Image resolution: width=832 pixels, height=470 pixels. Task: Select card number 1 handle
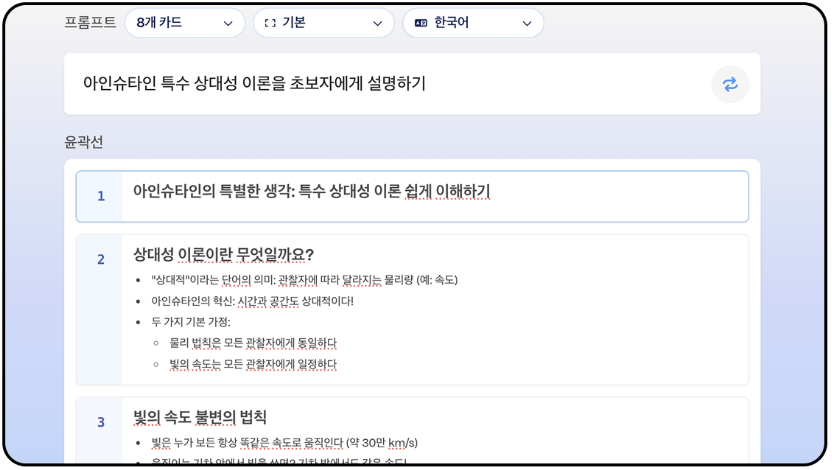coord(100,196)
